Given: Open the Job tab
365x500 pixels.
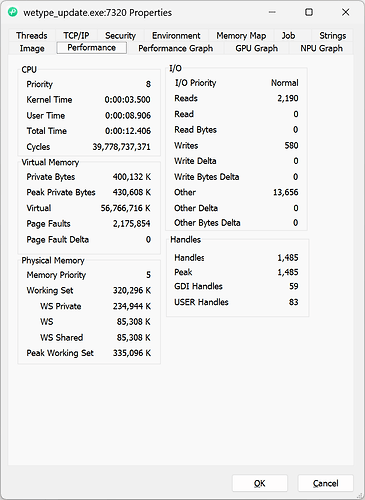Looking at the screenshot, I should [288, 35].
